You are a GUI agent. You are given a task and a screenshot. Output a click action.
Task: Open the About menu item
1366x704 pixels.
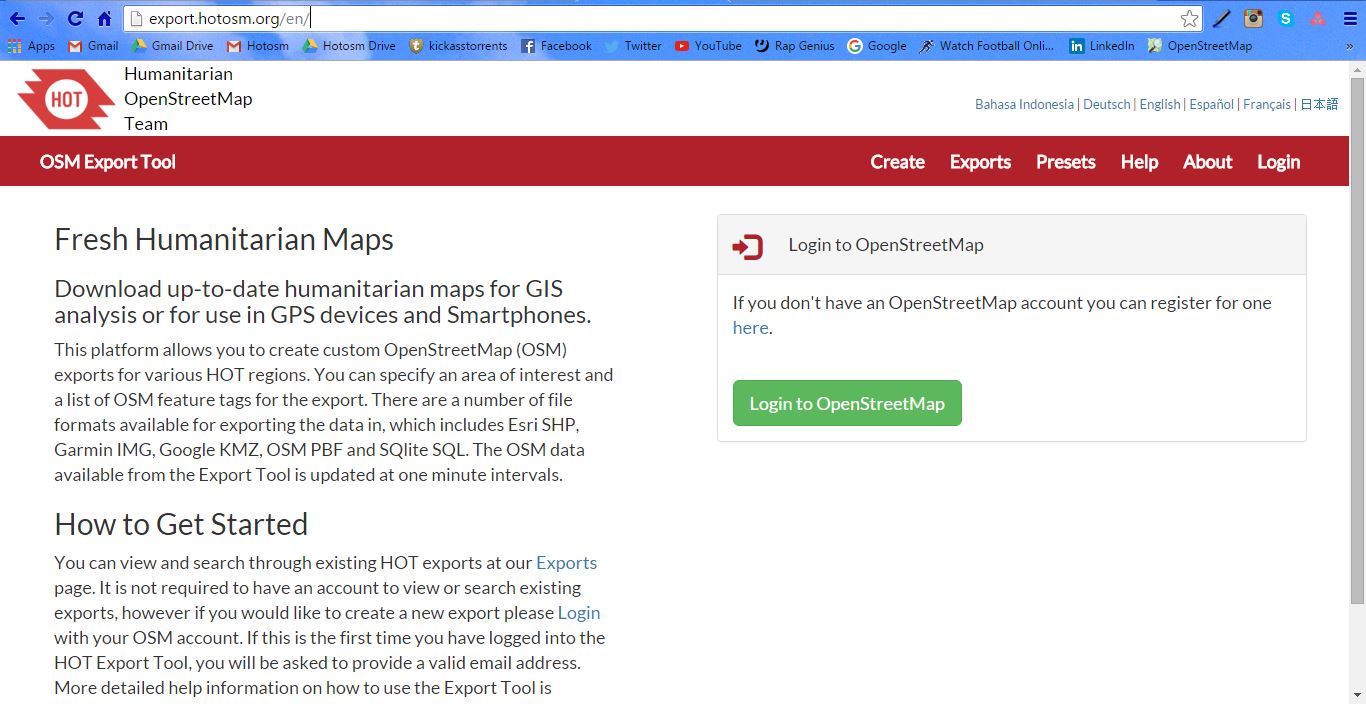pyautogui.click(x=1207, y=162)
